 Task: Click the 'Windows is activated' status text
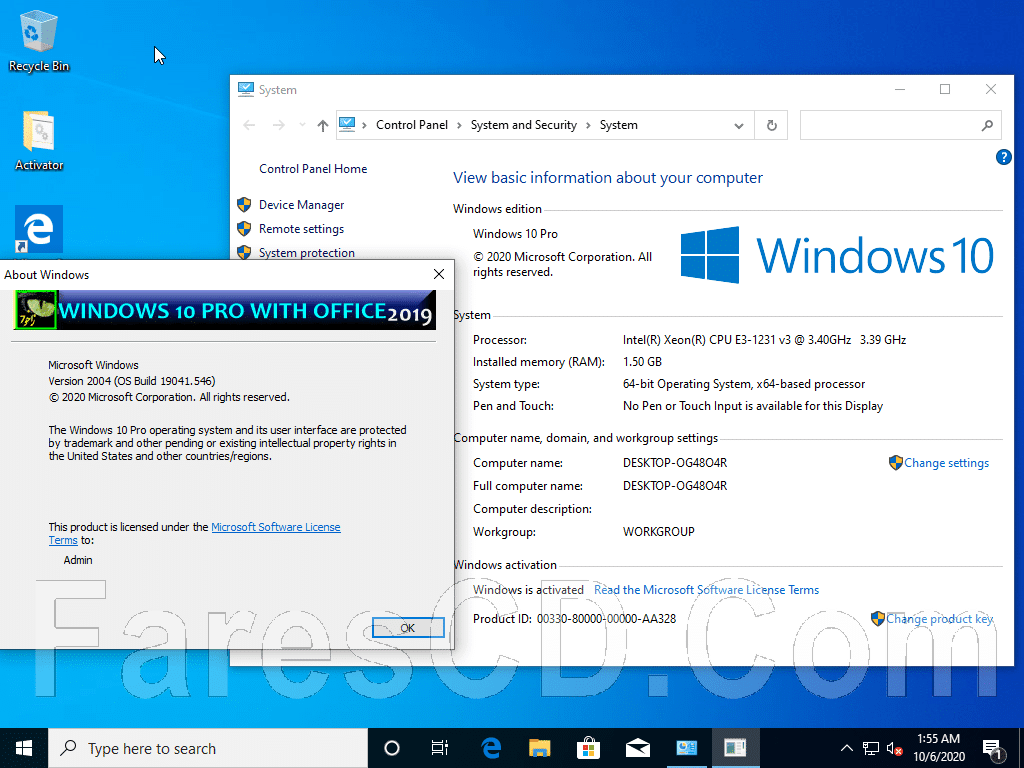point(528,590)
